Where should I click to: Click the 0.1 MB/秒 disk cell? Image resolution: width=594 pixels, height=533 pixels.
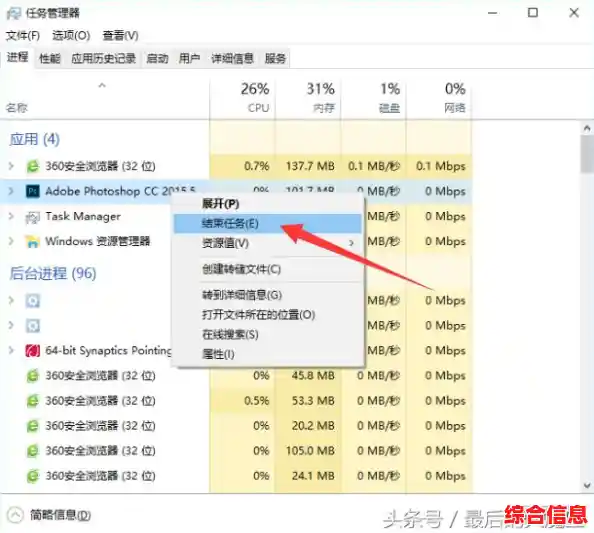374,166
